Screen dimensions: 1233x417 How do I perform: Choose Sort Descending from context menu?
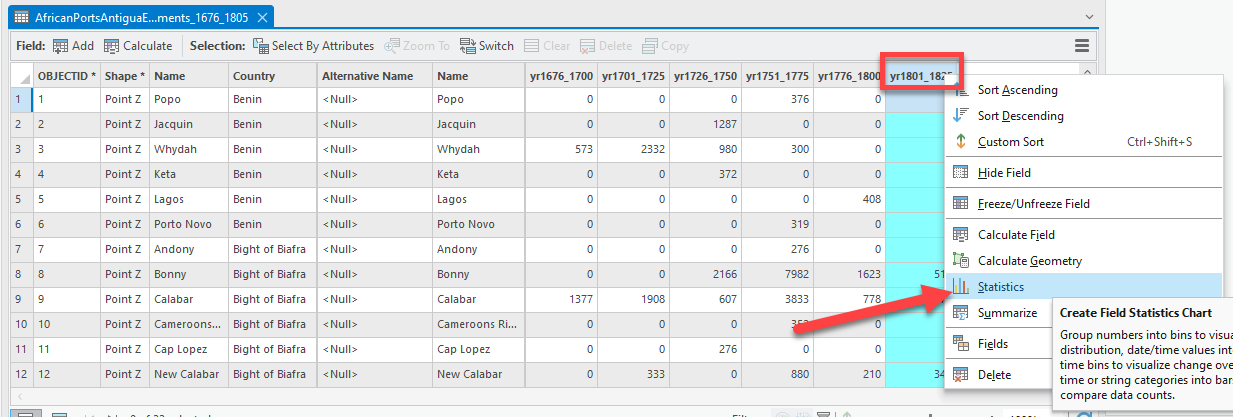1020,116
